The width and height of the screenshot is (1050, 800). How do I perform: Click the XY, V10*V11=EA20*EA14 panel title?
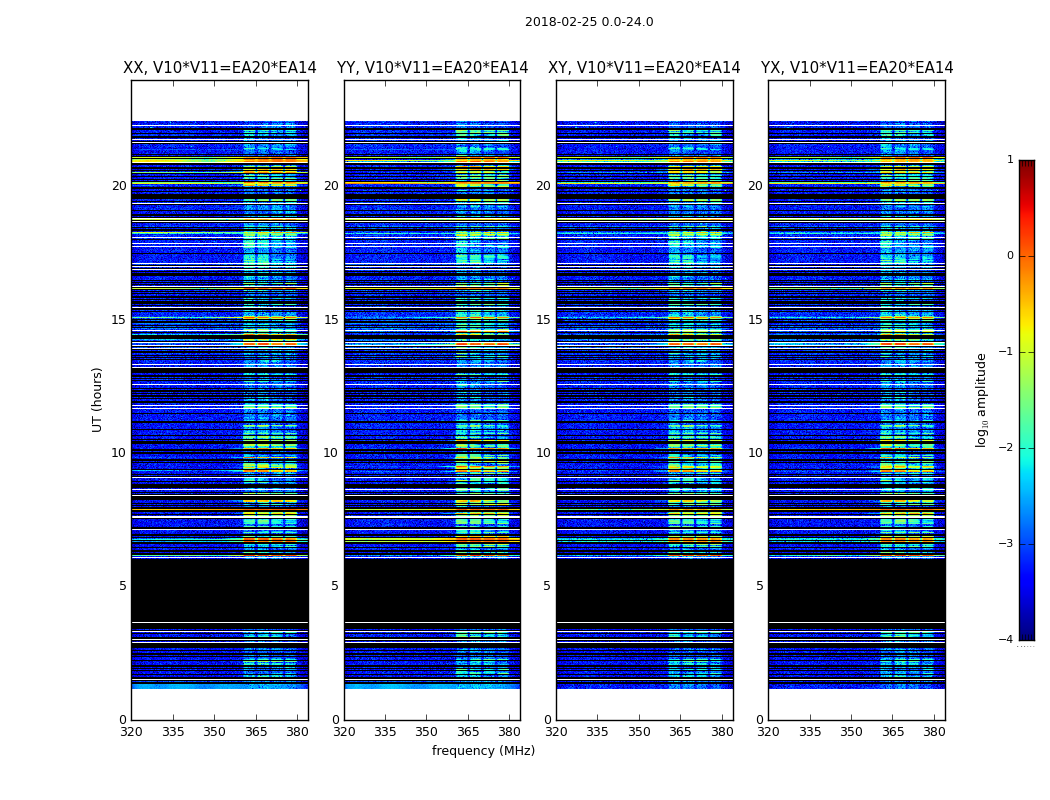(644, 68)
